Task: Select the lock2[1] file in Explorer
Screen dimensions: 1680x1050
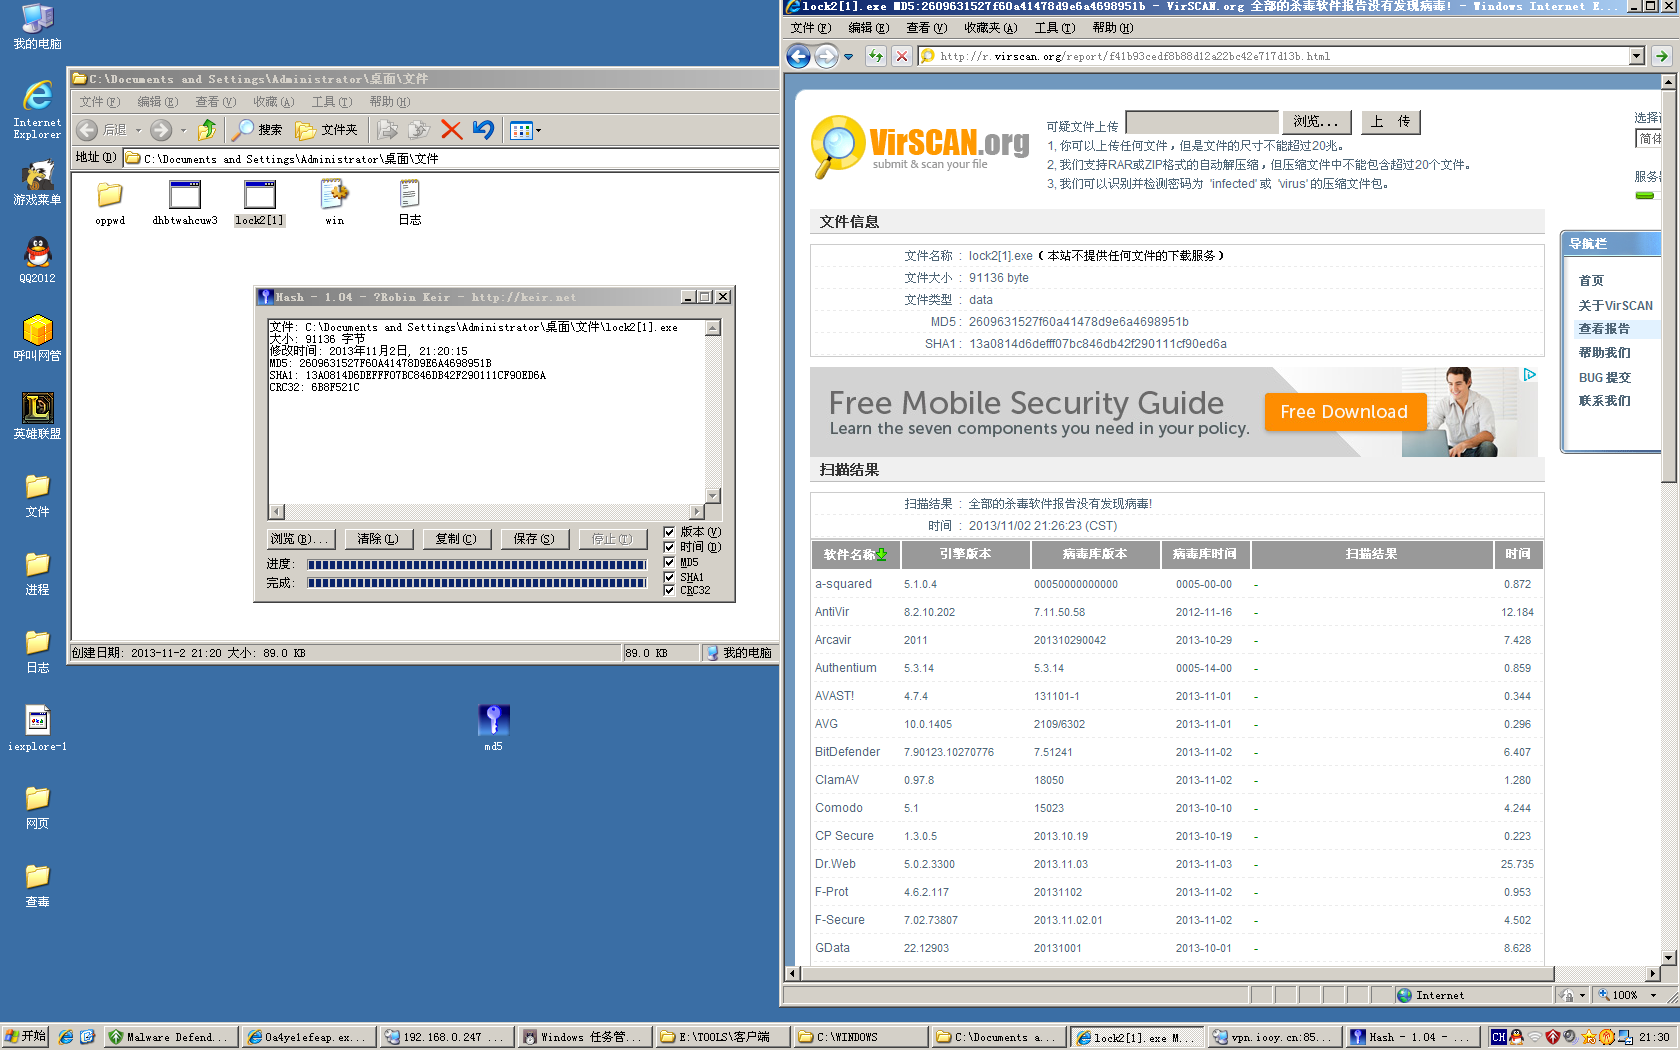Action: [x=260, y=203]
